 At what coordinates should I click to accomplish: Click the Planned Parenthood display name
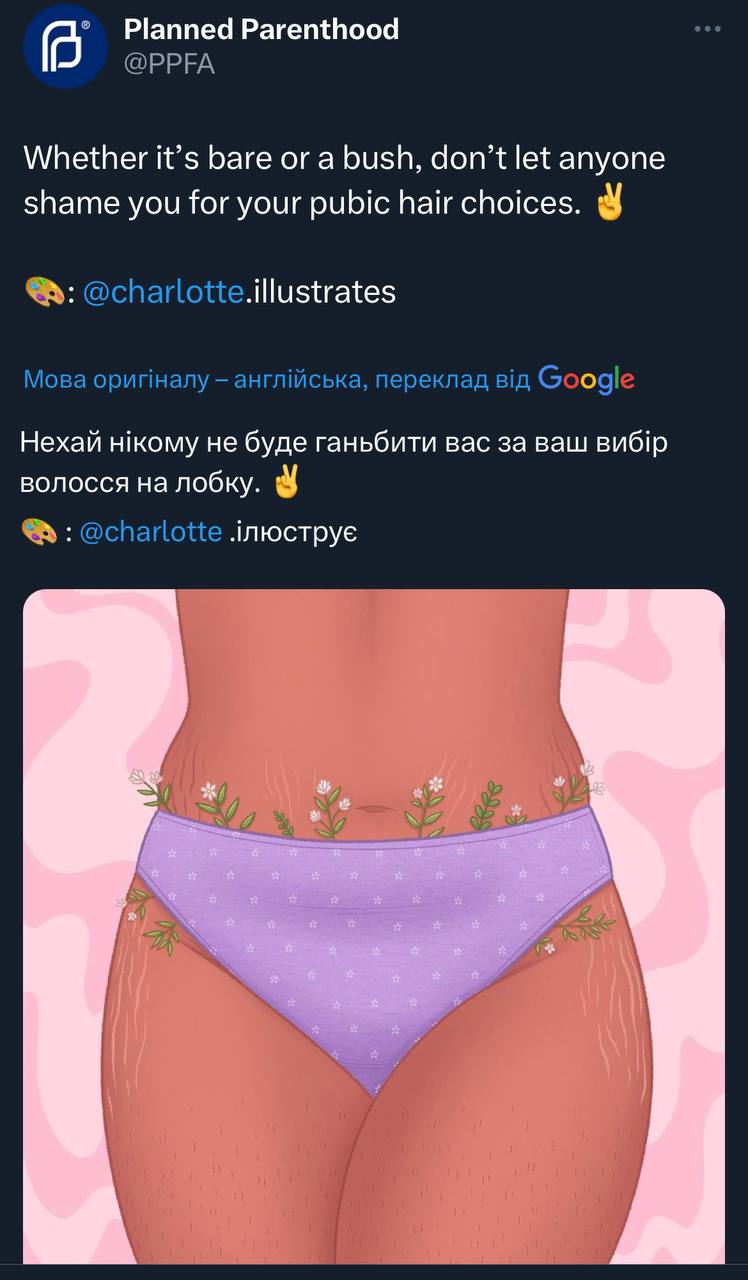pos(261,30)
